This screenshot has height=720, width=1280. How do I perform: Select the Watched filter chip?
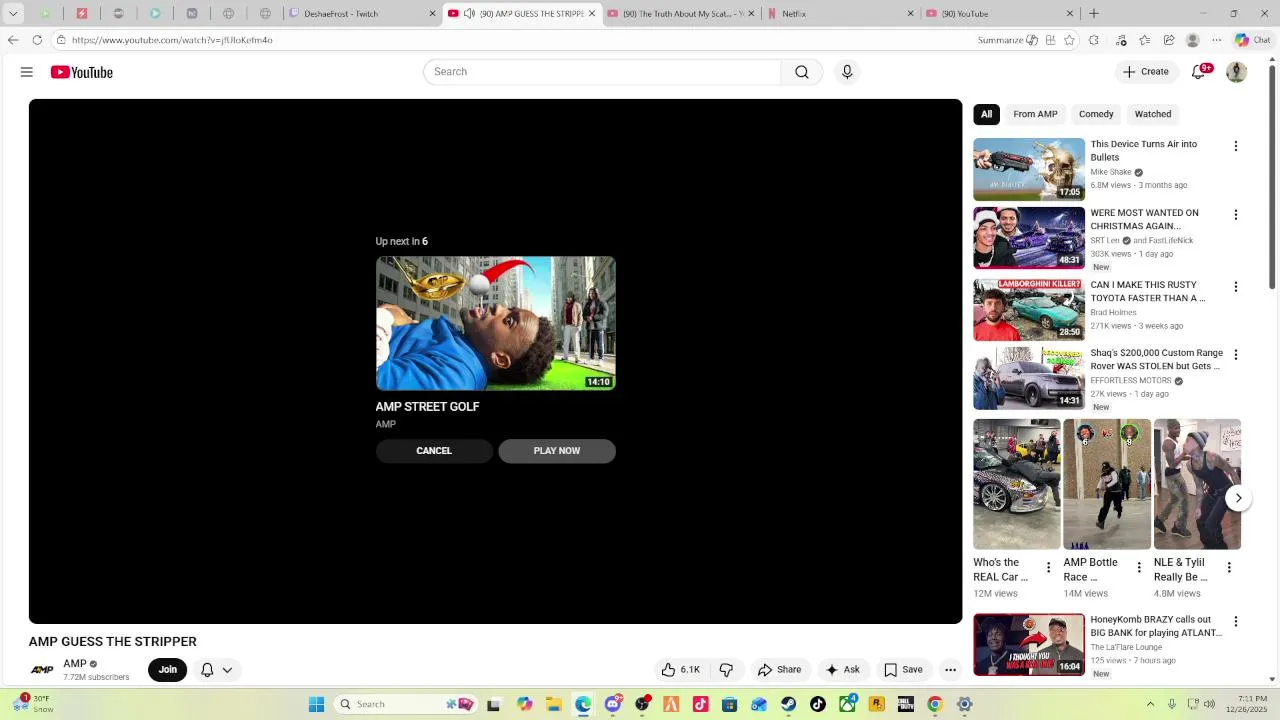coord(1153,114)
